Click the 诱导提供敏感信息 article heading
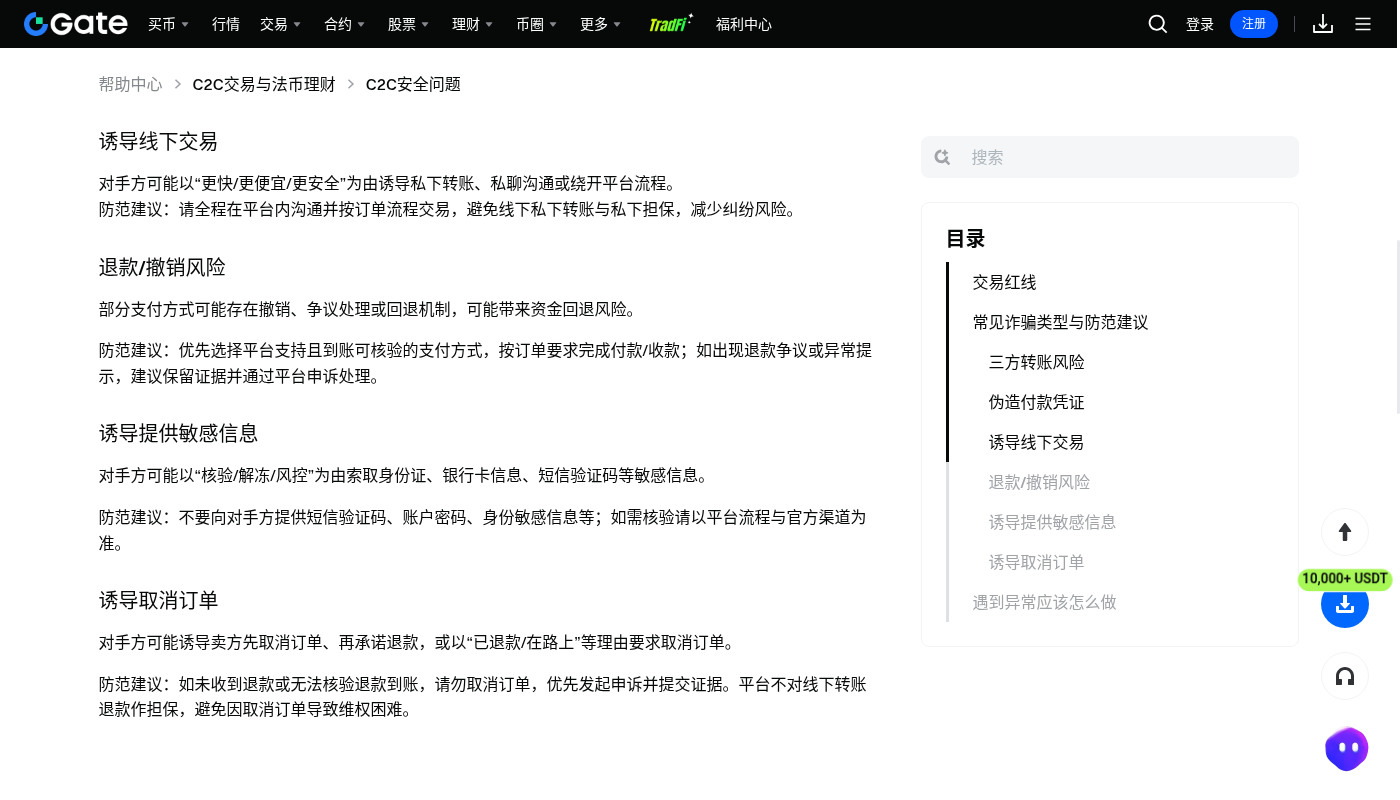Image resolution: width=1400 pixels, height=800 pixels. click(179, 433)
